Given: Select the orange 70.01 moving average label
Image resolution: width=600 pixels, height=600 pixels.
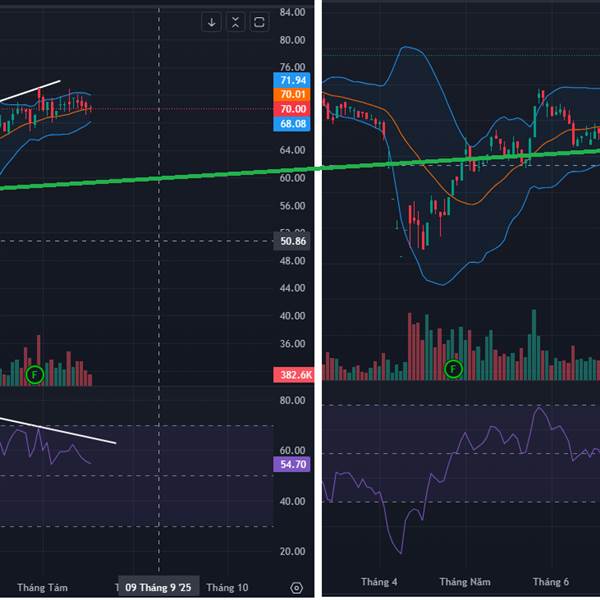Looking at the screenshot, I should [x=292, y=95].
